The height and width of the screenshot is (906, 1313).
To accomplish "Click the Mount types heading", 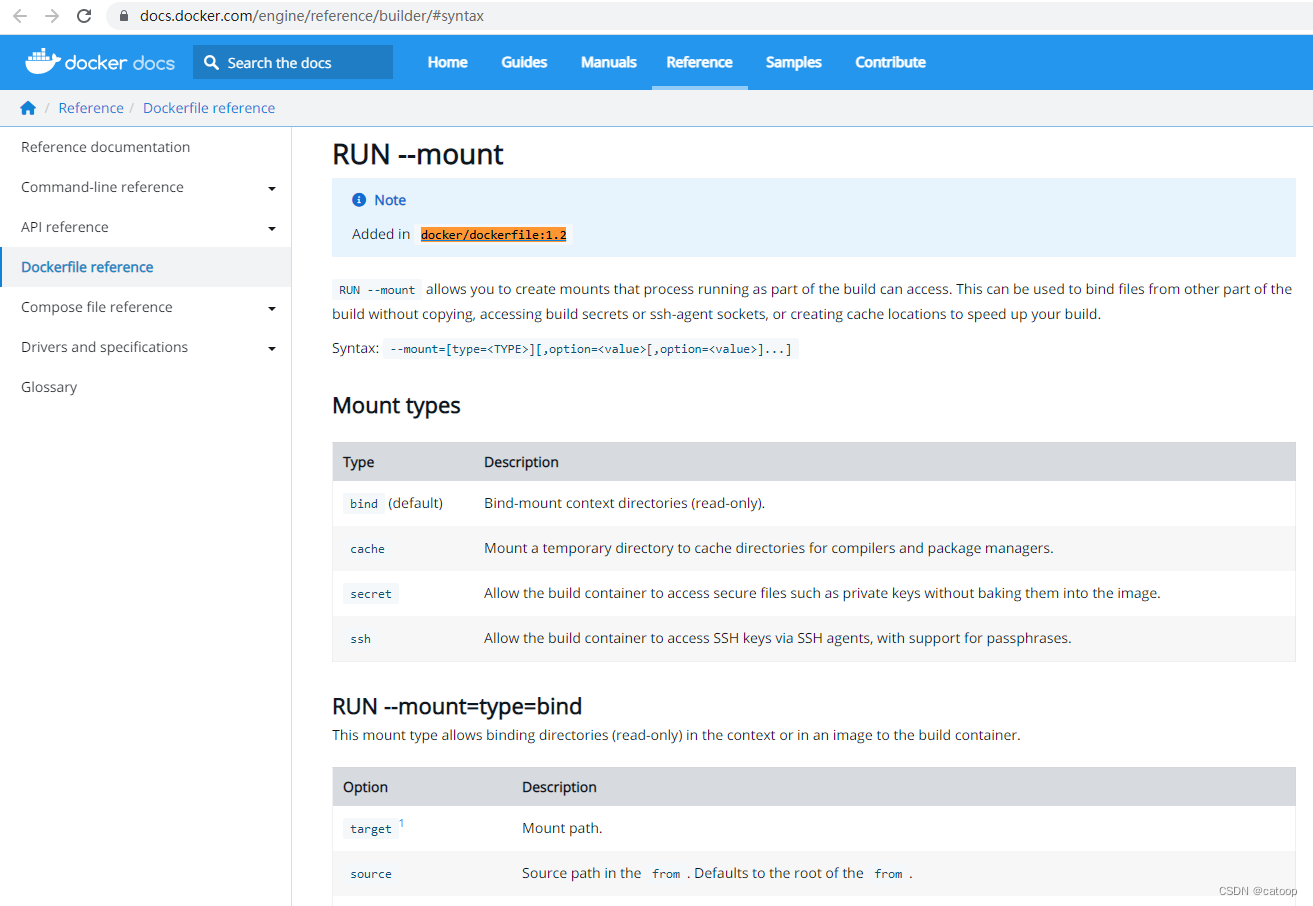I will (396, 405).
